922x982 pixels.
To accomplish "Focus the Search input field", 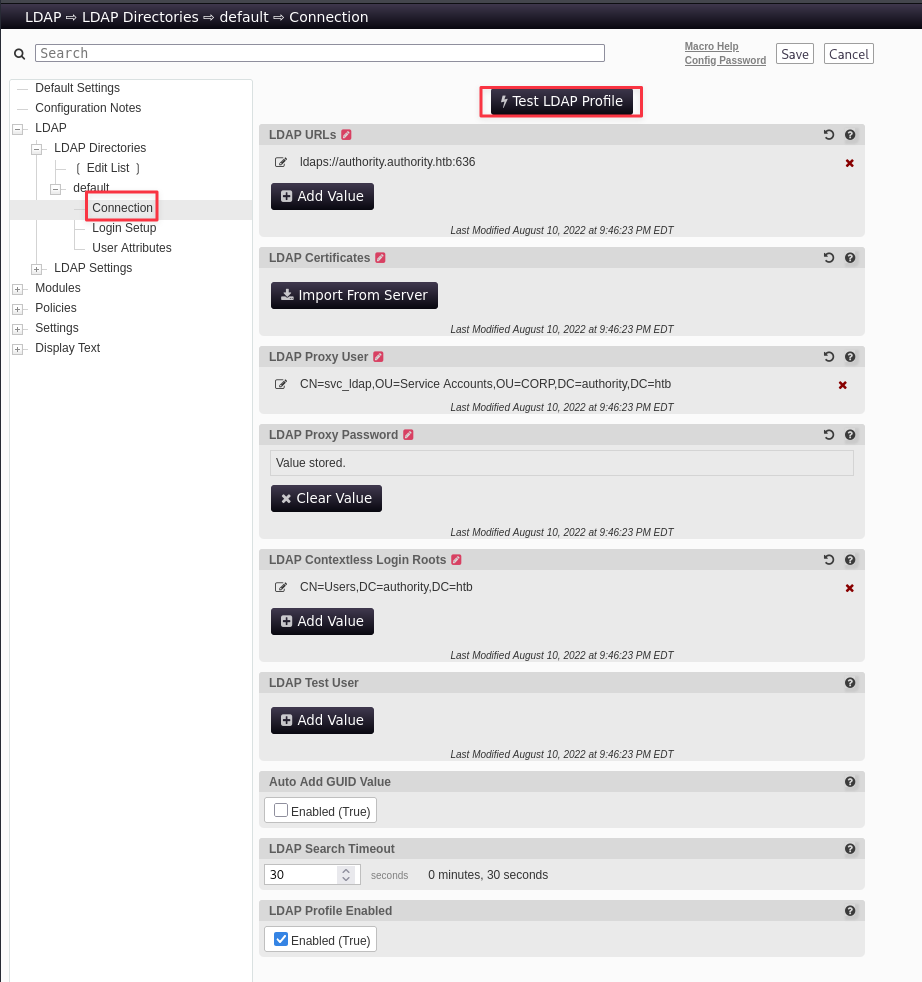I will point(319,53).
